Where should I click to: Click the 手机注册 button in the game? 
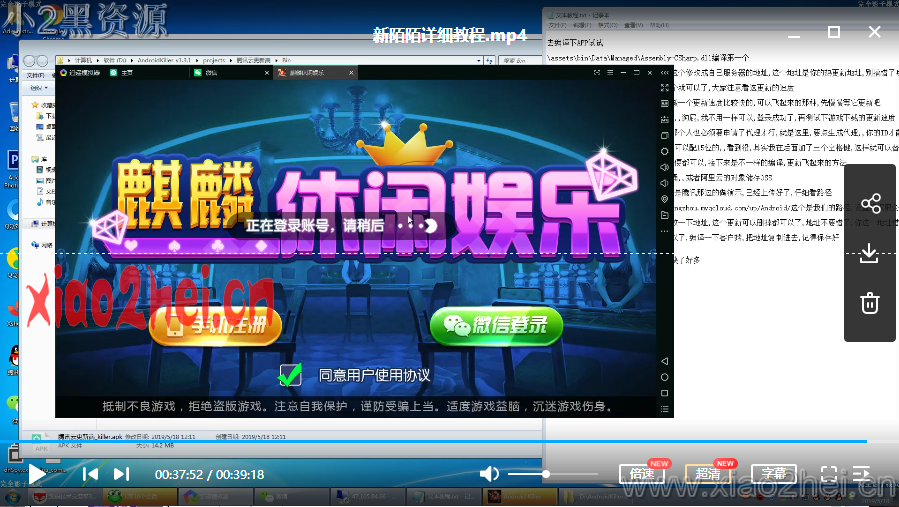pos(215,326)
